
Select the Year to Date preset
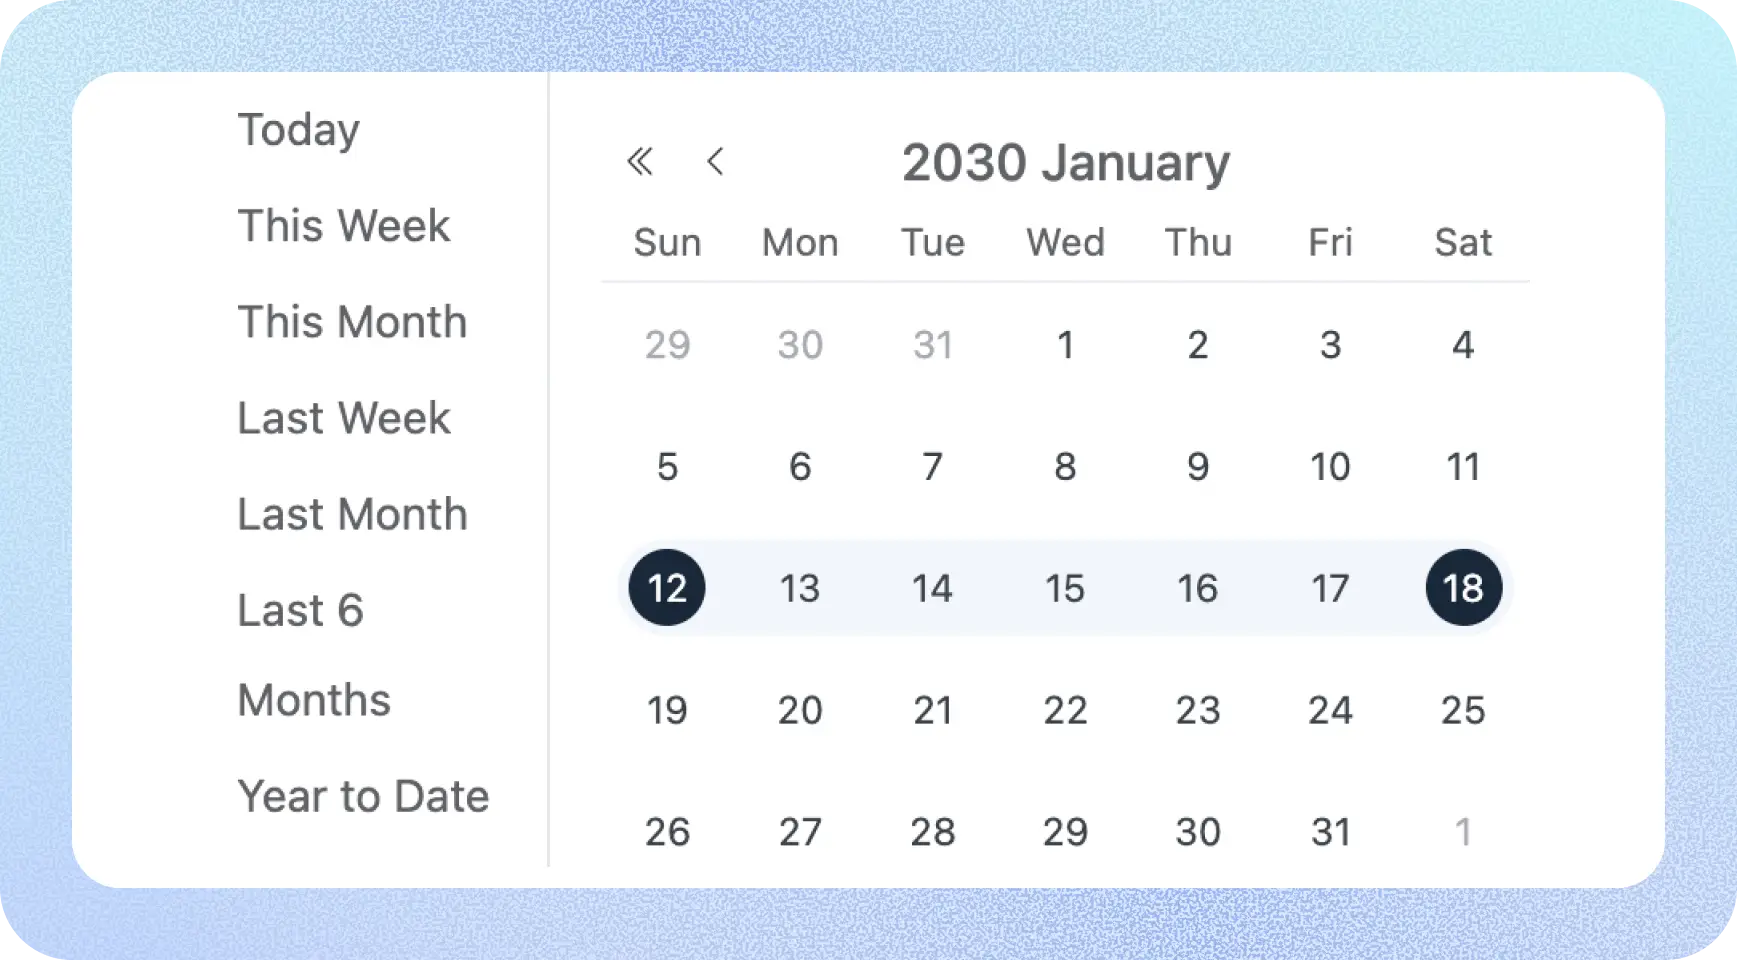click(363, 796)
